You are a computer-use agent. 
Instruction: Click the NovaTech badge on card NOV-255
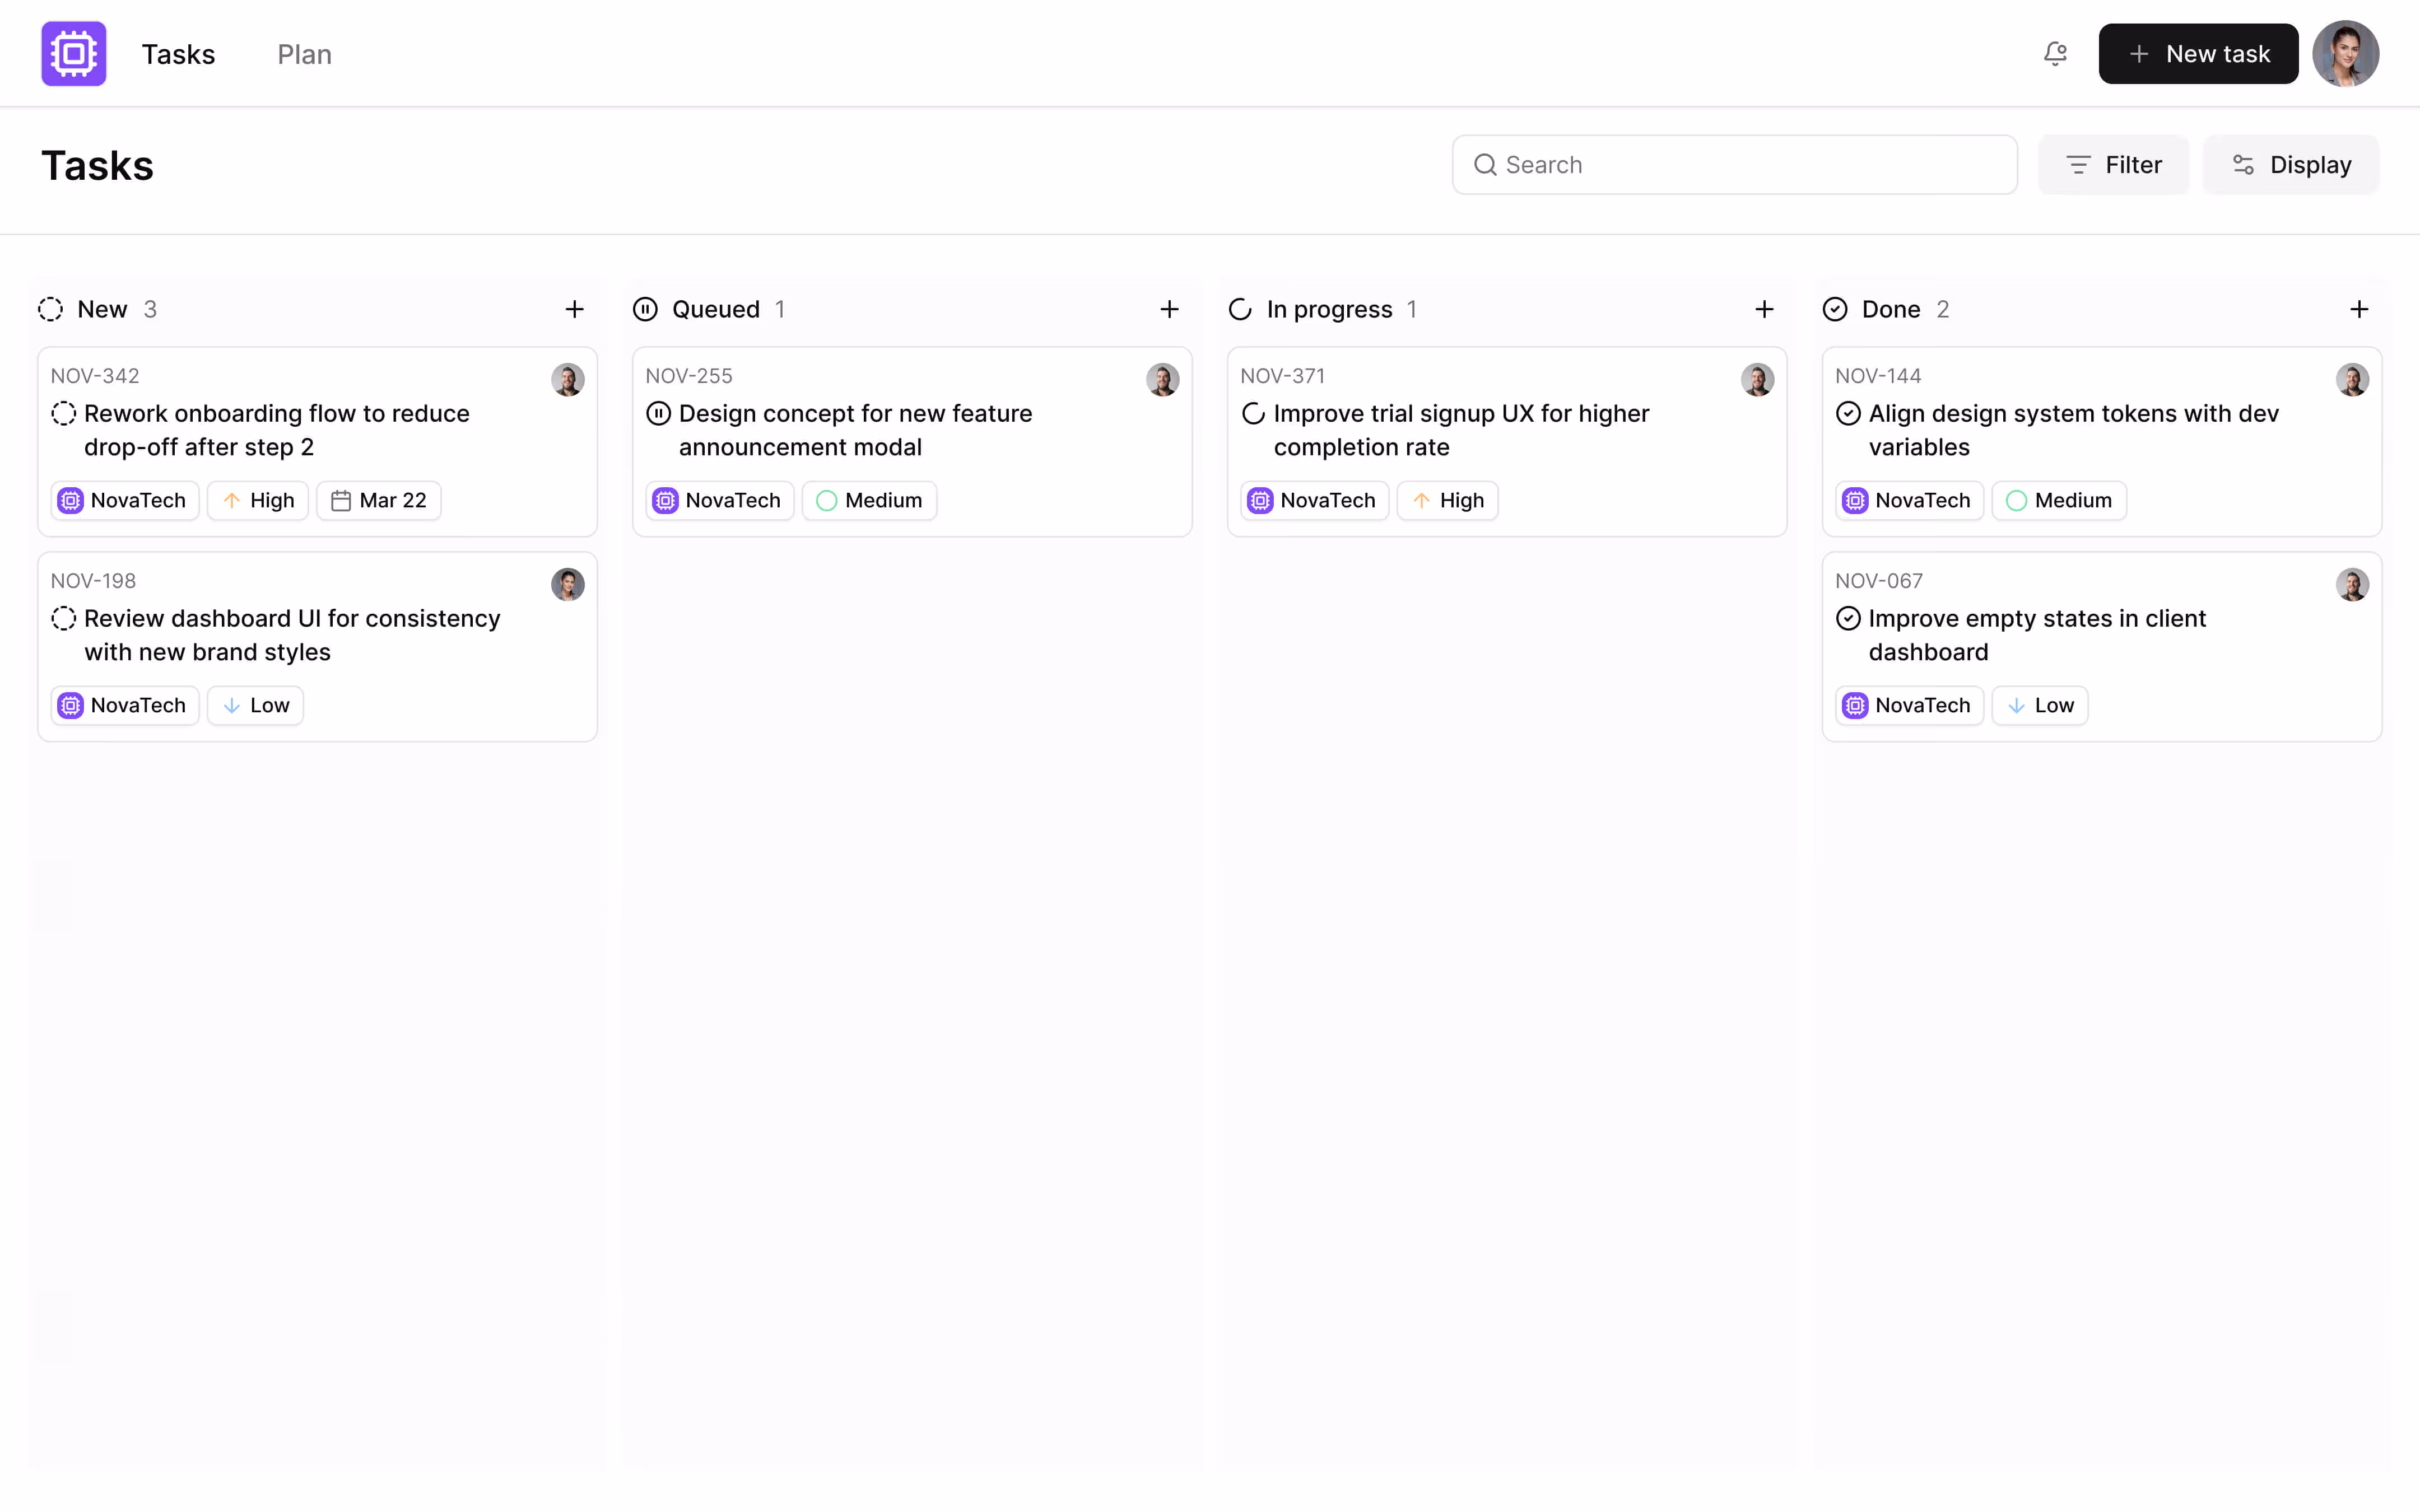pos(718,500)
